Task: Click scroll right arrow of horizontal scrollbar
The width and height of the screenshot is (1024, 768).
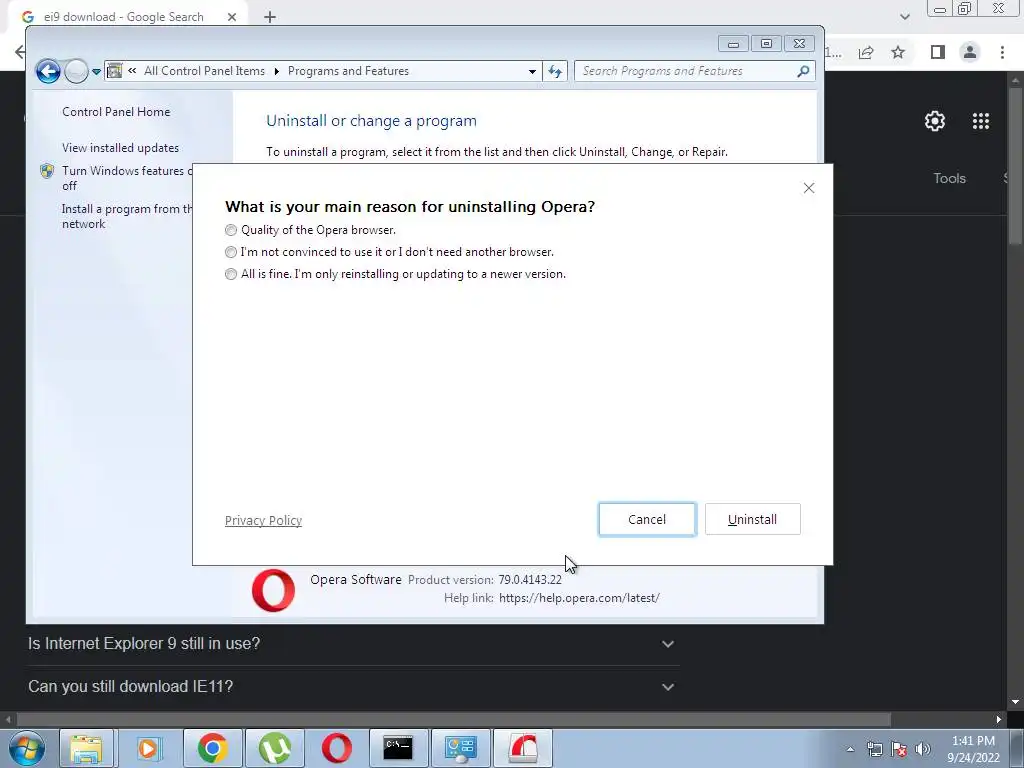Action: click(999, 719)
